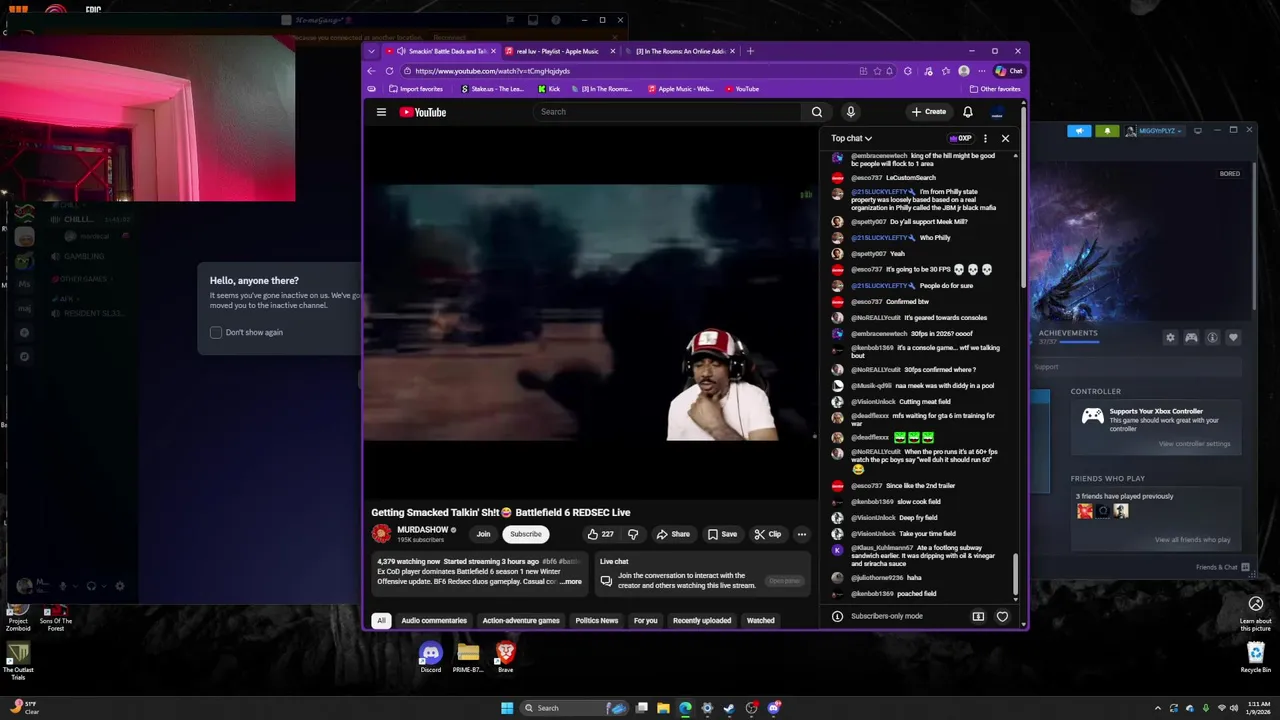Open the Edge Copilot Chat button
The width and height of the screenshot is (1280, 720).
[x=1009, y=71]
